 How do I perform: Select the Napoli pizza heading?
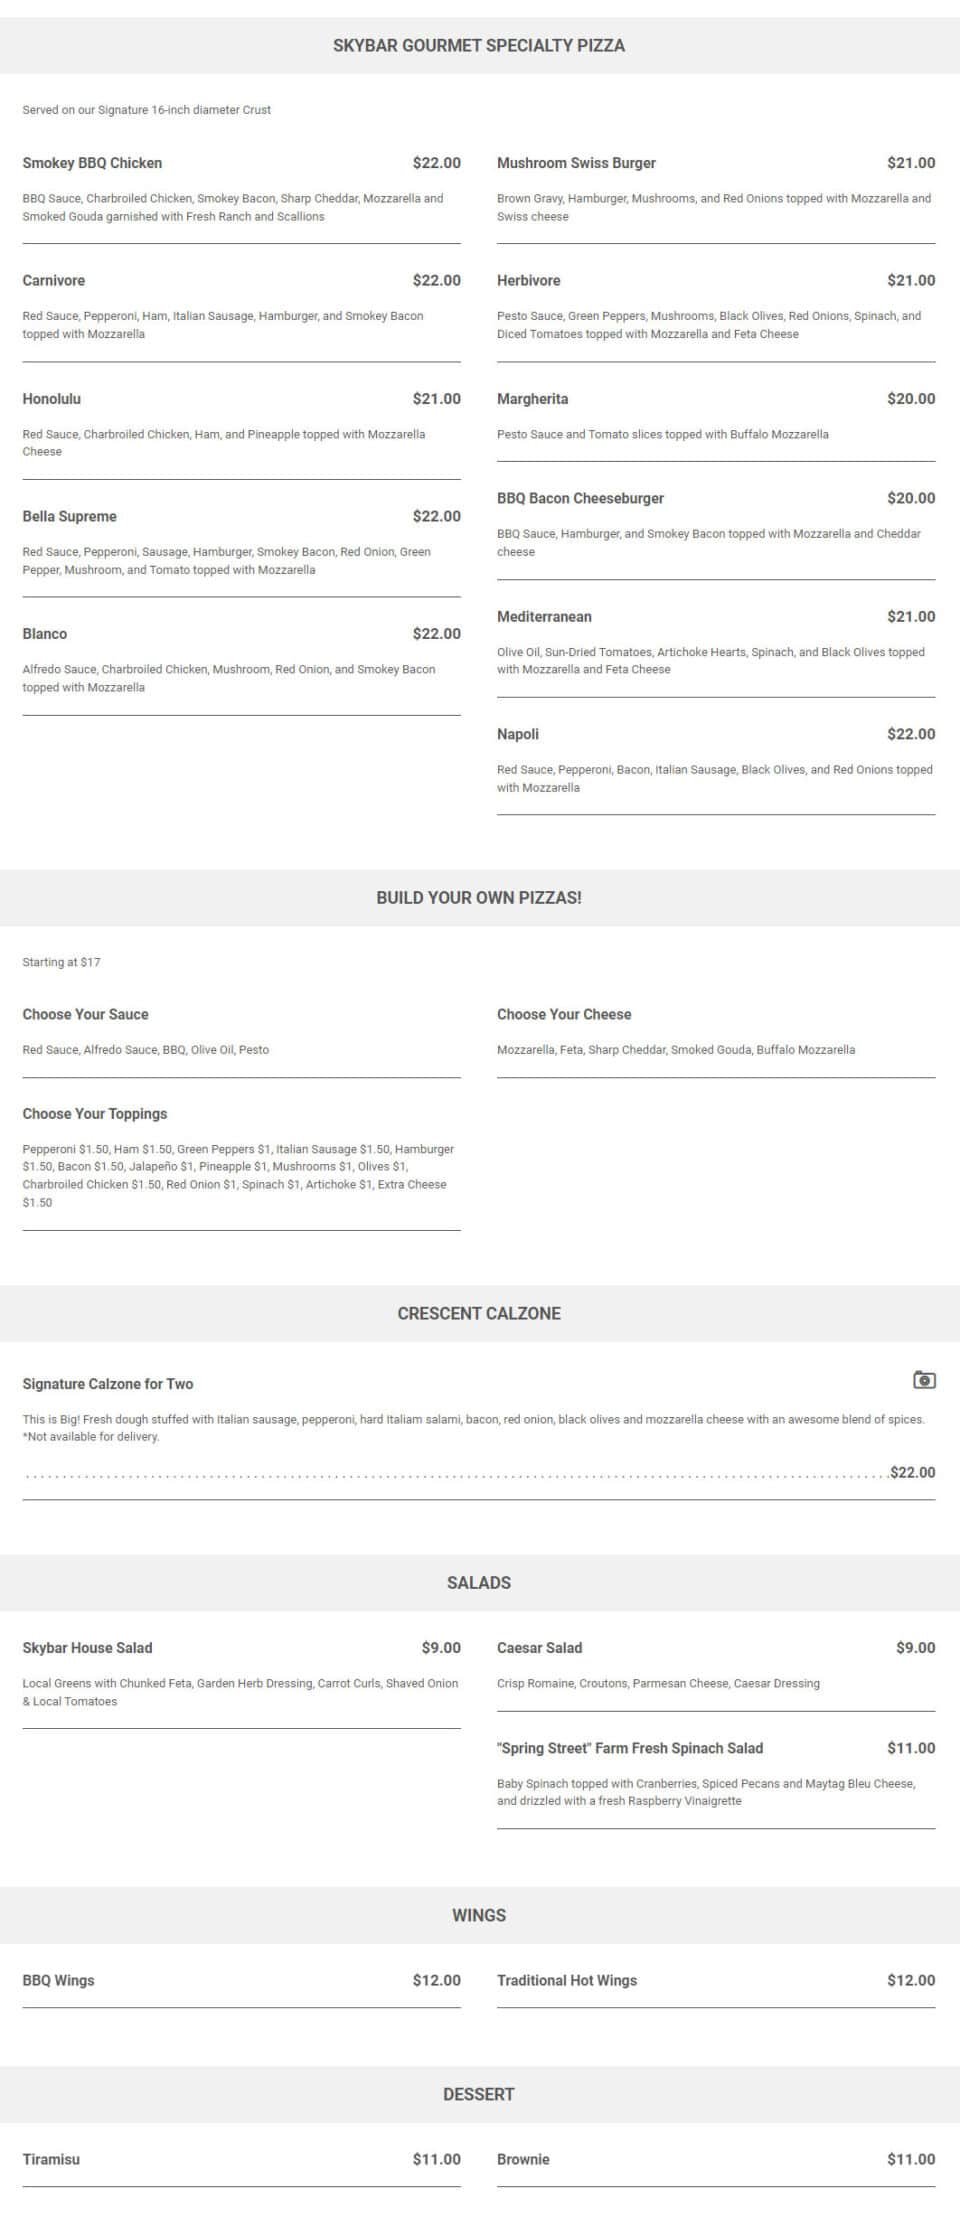518,734
